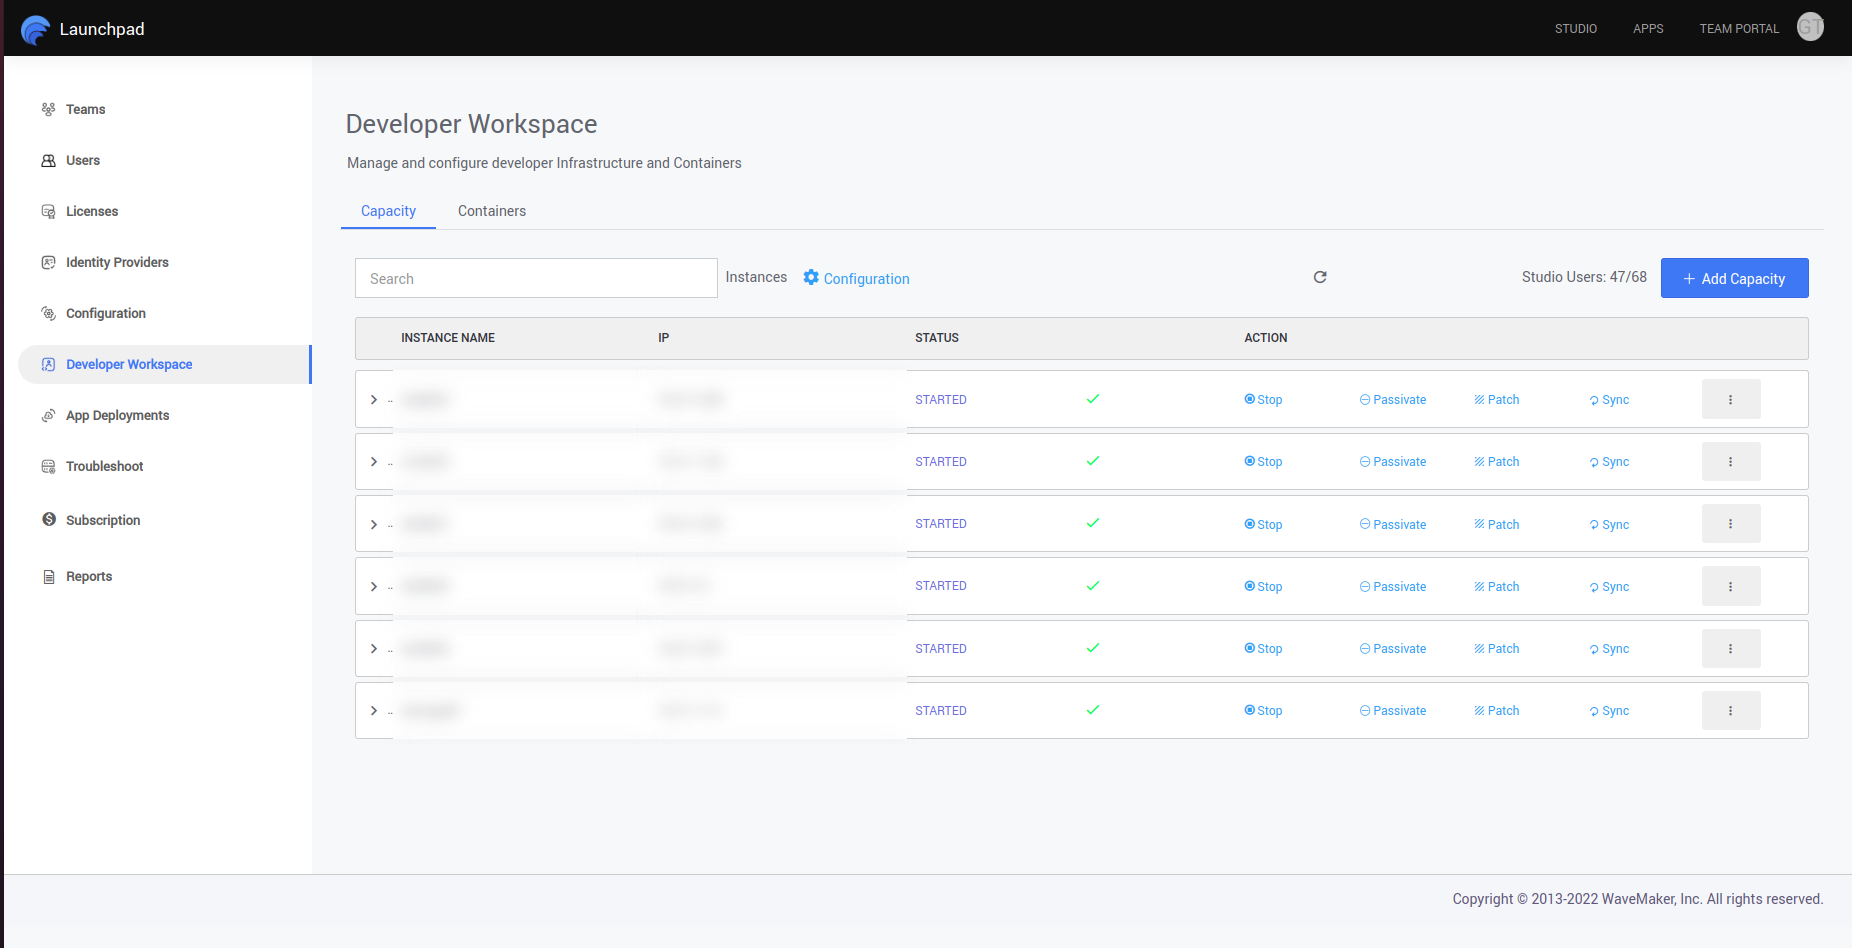Open the Teams section icon

pyautogui.click(x=48, y=109)
